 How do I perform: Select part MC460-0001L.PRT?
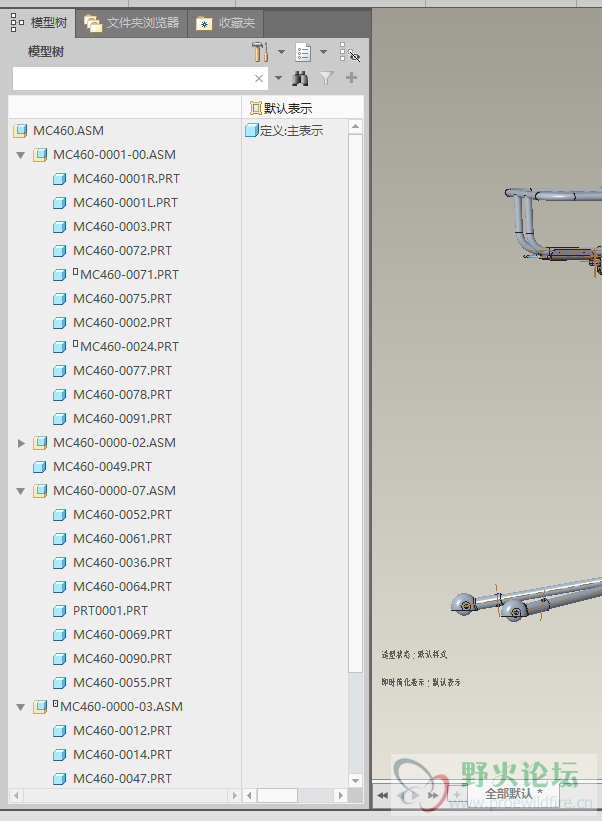125,203
